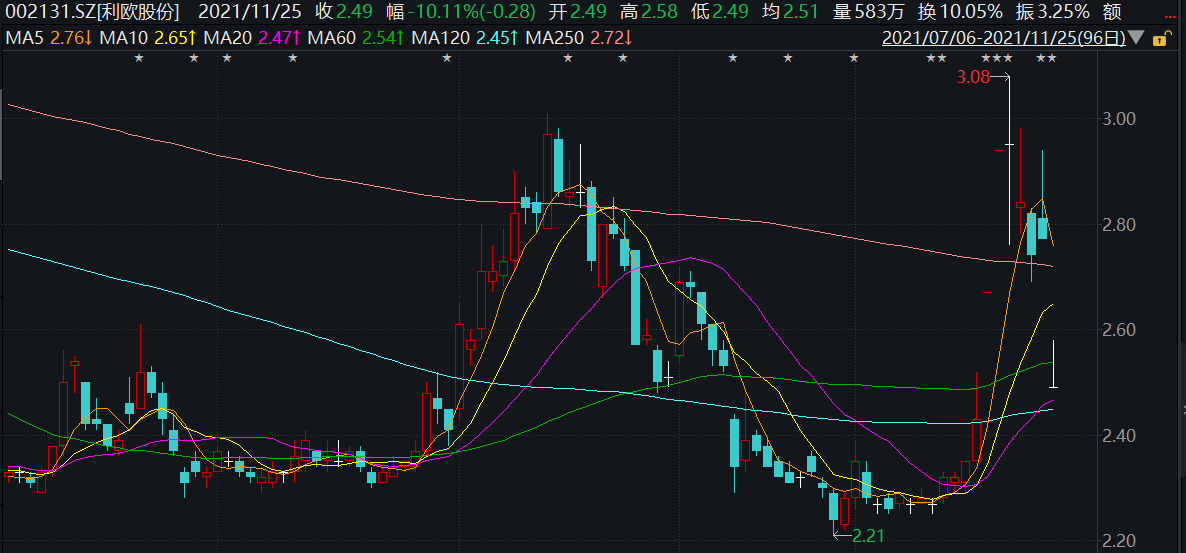
Task: Click the 2.21 lowest price annotation
Action: tap(867, 537)
